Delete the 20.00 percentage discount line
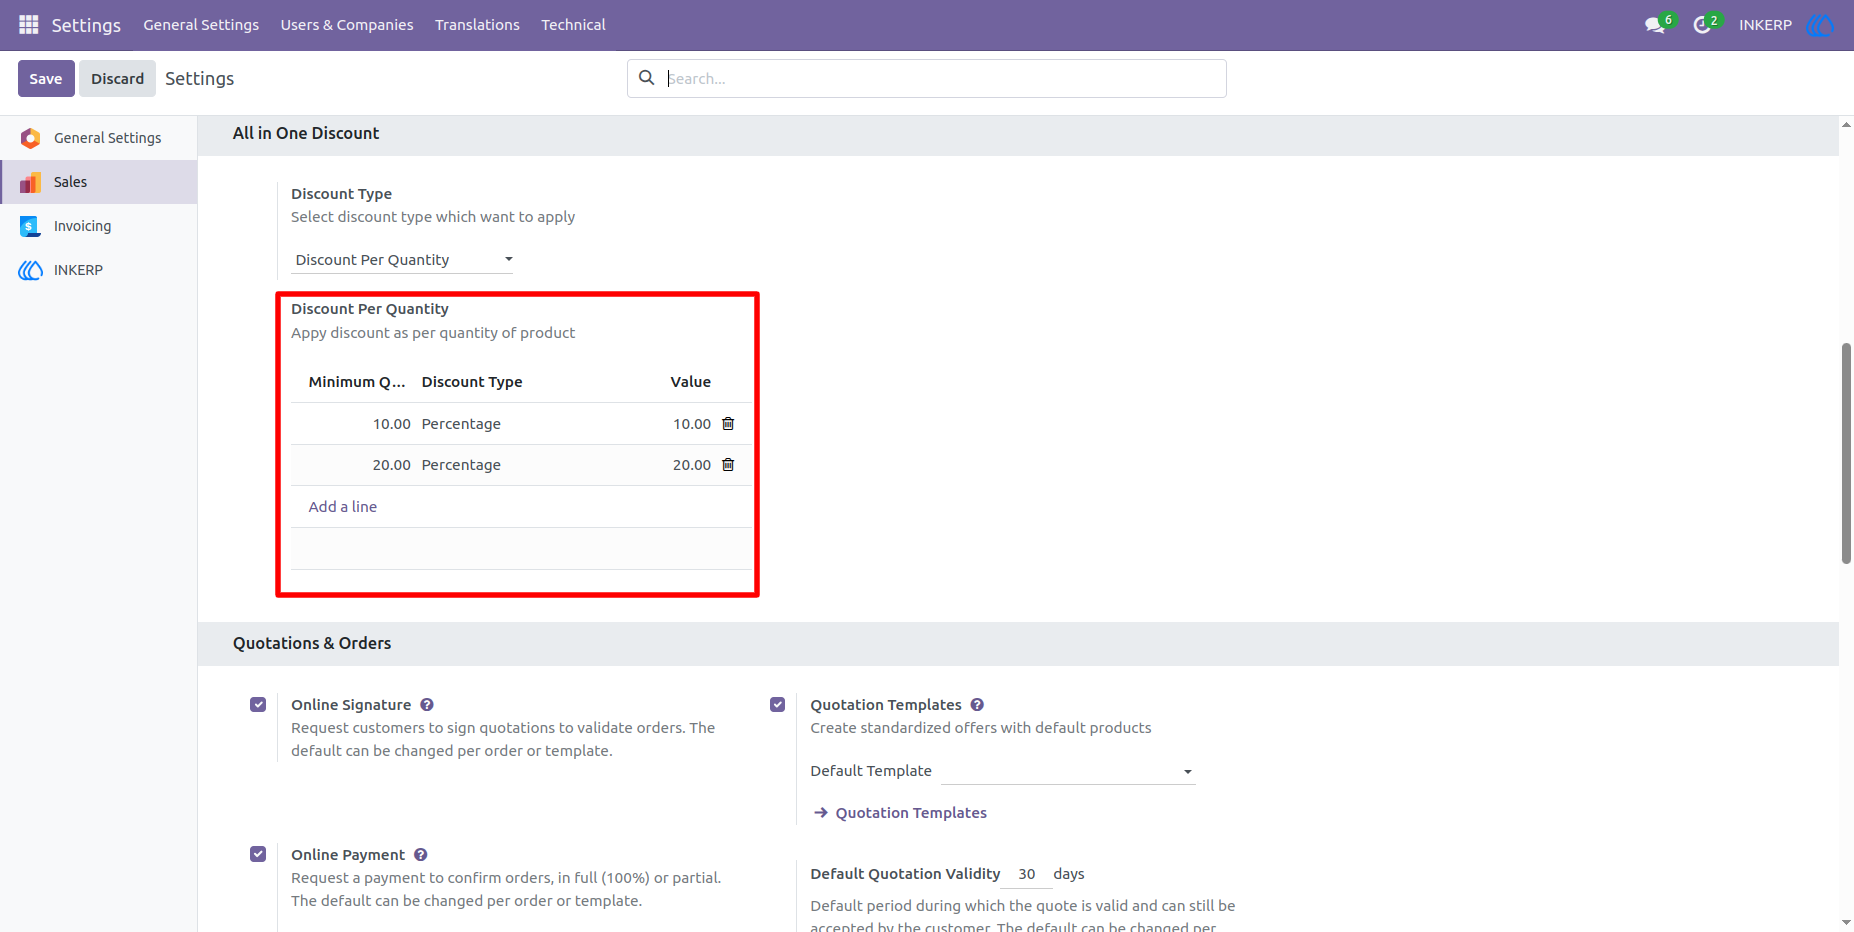 point(728,465)
